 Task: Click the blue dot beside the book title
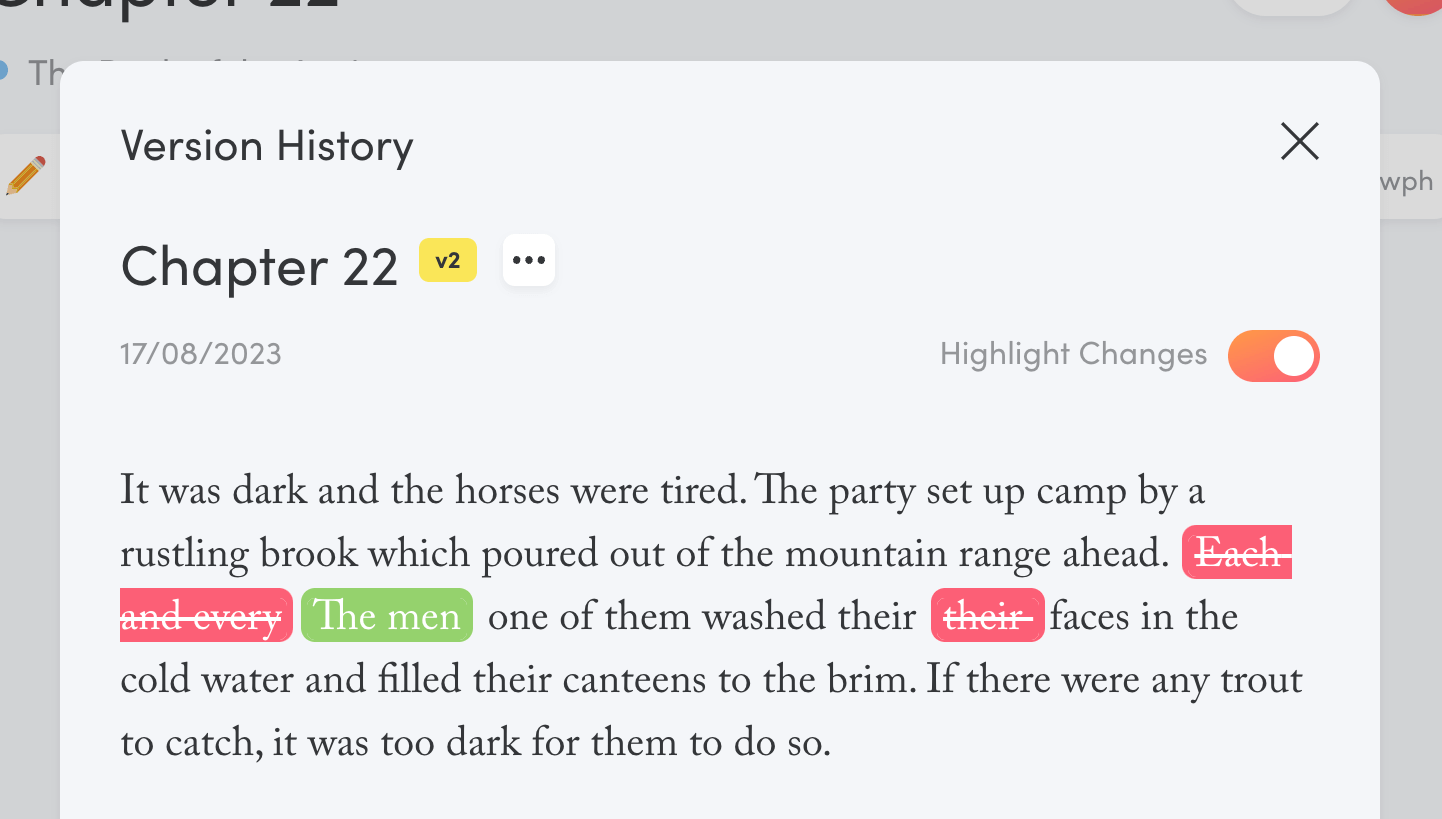3,70
